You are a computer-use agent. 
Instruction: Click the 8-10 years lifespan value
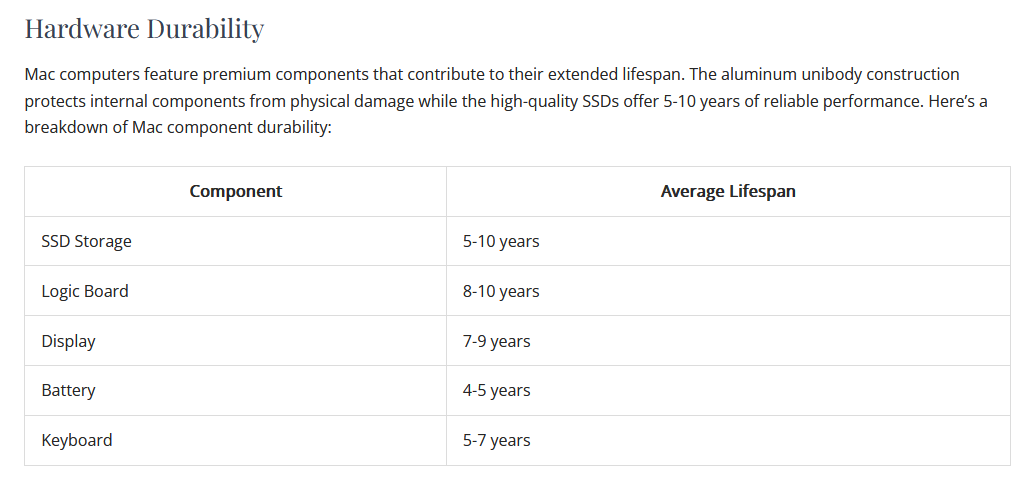pyautogui.click(x=501, y=291)
